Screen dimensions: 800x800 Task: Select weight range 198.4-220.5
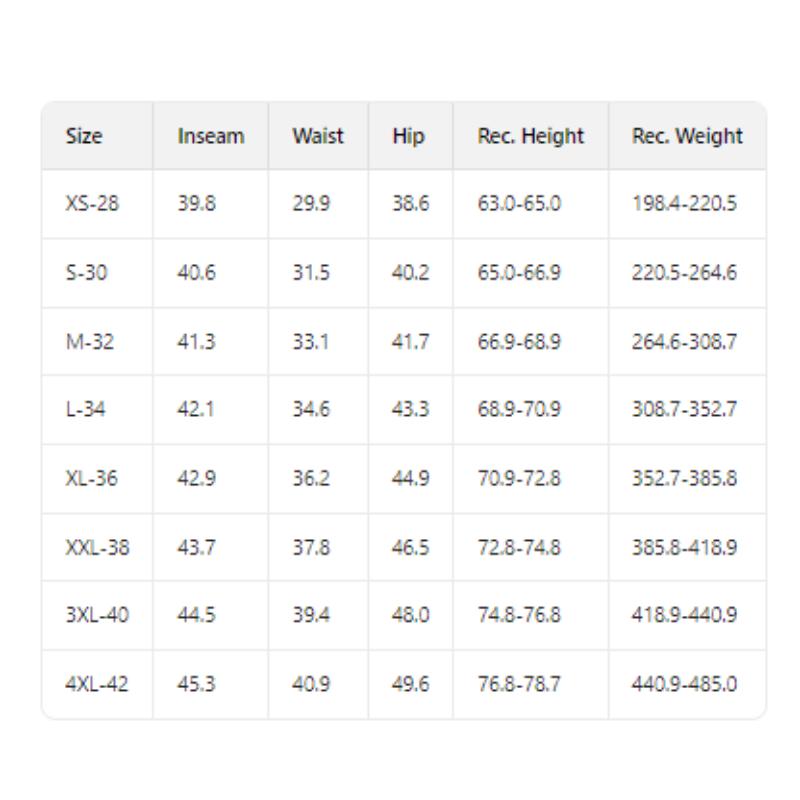684,204
